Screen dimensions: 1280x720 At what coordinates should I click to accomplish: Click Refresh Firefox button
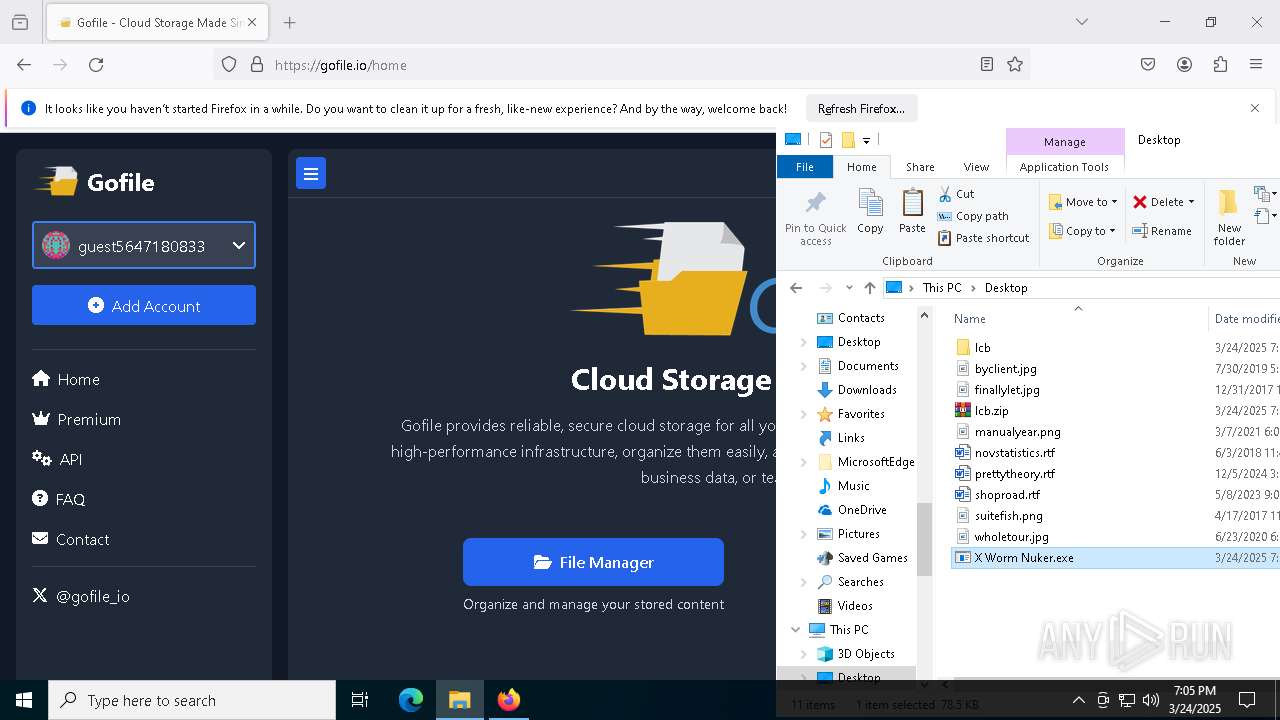[861, 108]
